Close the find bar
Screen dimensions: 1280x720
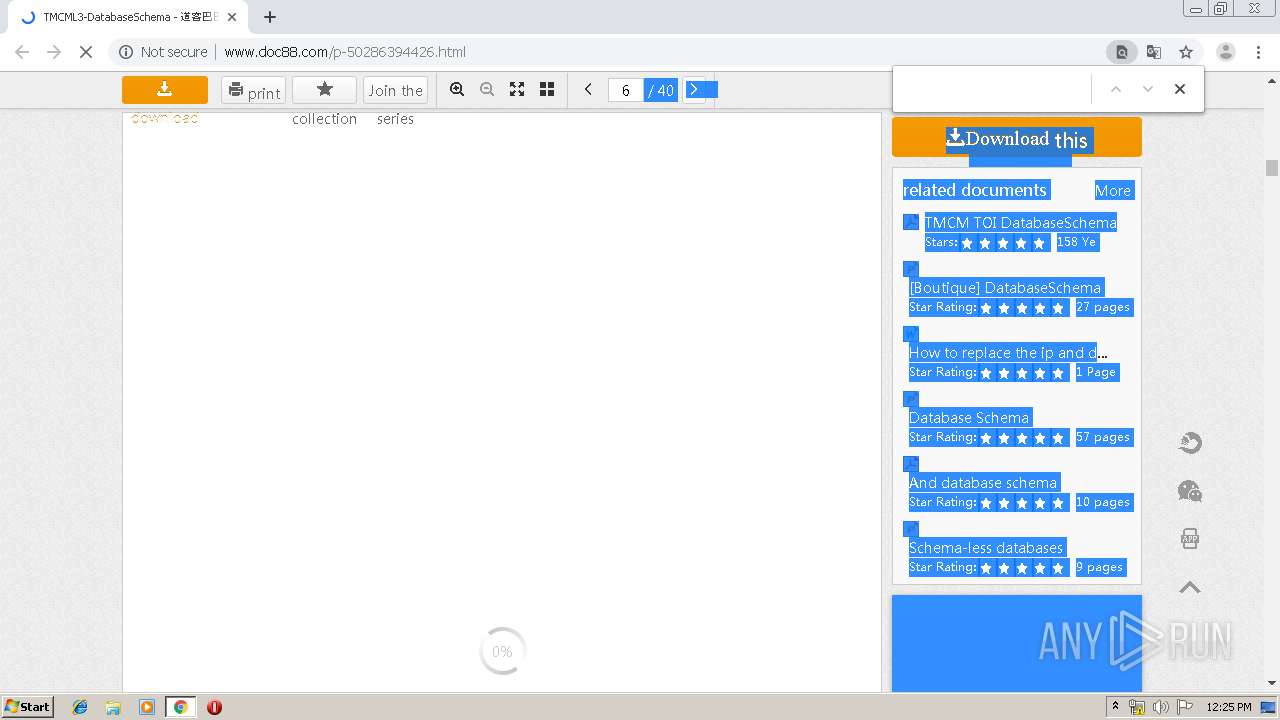(x=1180, y=89)
